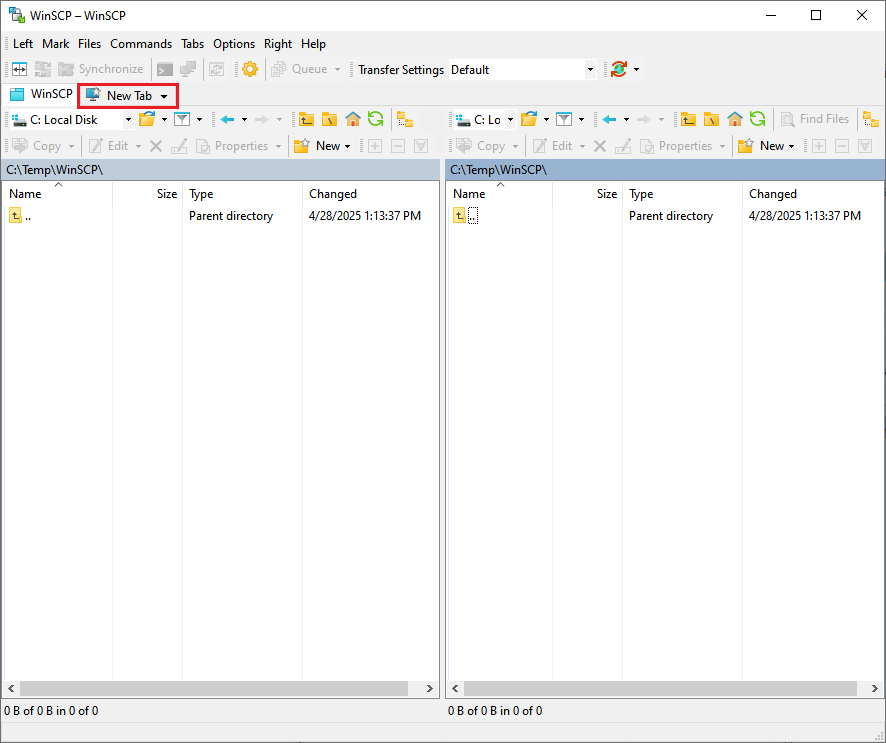This screenshot has width=886, height=743.
Task: Go to root directory in left panel
Action: coord(329,119)
